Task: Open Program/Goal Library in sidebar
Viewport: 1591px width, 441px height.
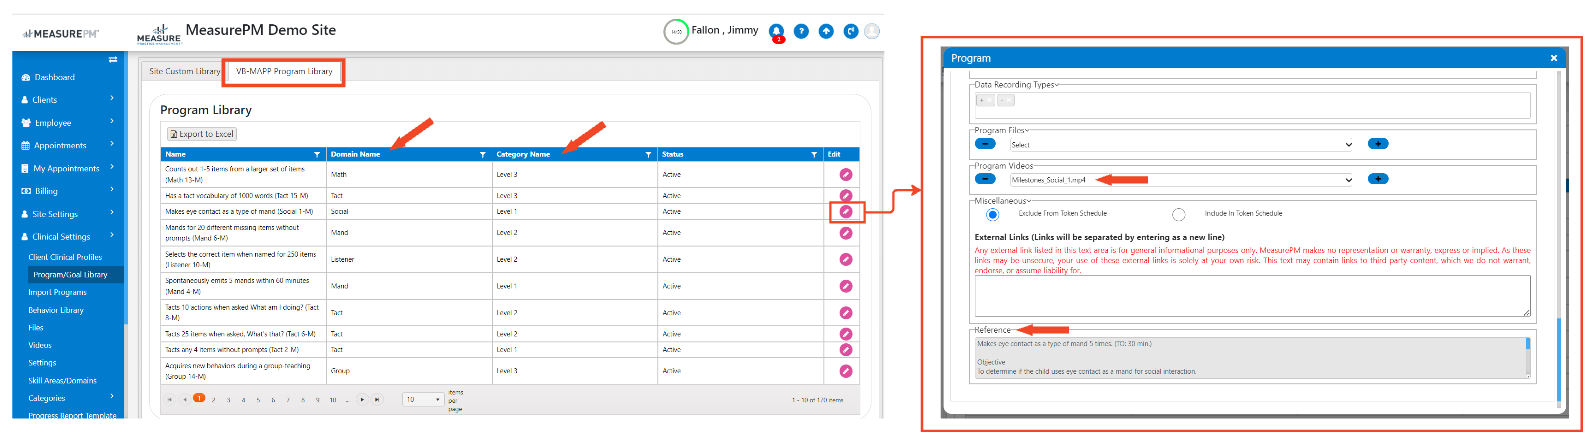Action: tap(70, 274)
